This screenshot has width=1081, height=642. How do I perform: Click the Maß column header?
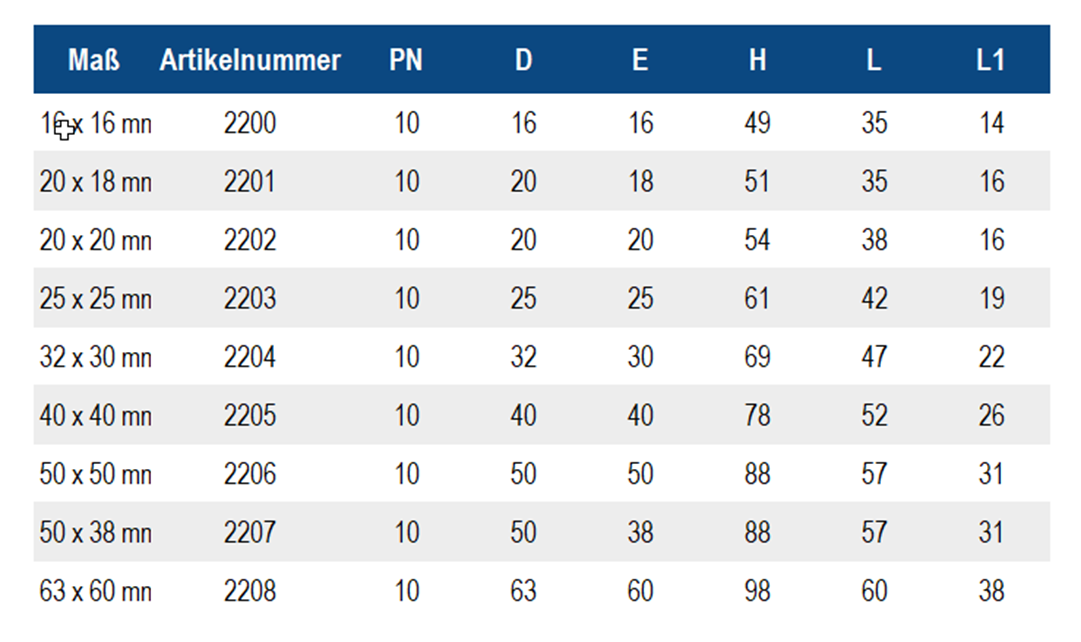pyautogui.click(x=94, y=60)
